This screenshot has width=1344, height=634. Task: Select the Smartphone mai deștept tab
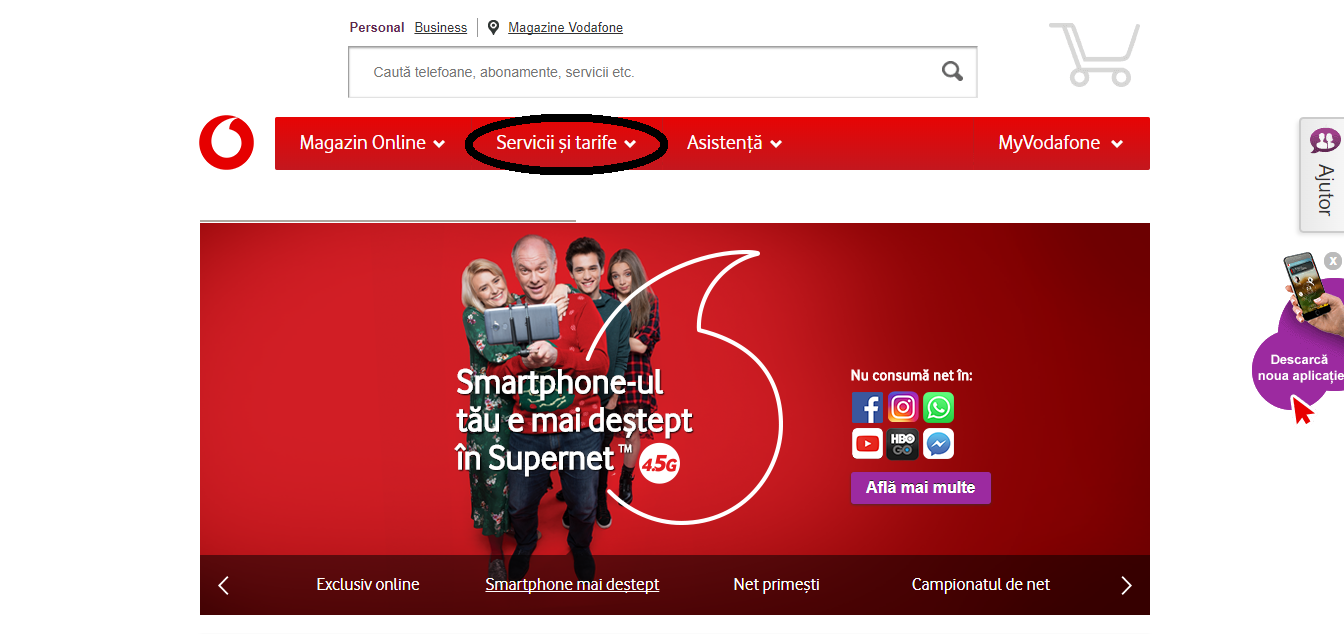(572, 584)
